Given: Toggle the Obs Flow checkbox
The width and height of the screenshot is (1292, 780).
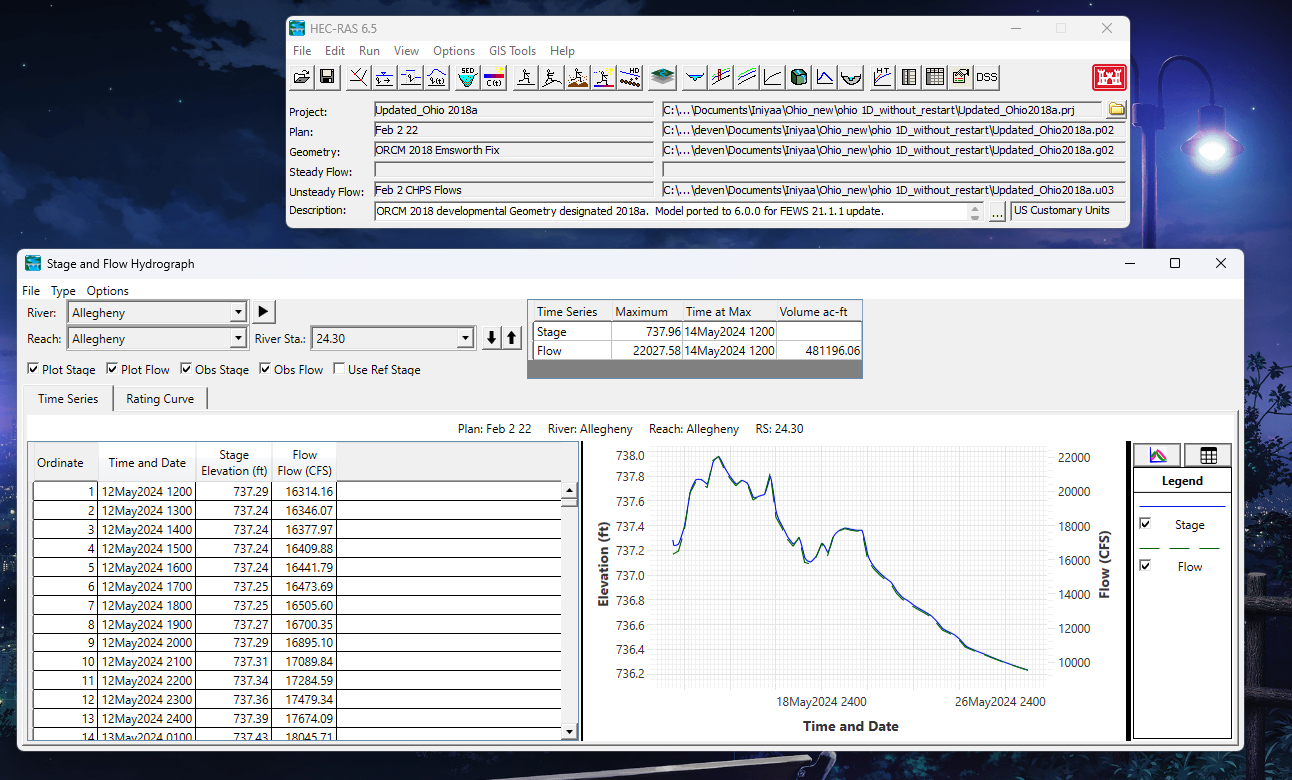Looking at the screenshot, I should click(264, 369).
